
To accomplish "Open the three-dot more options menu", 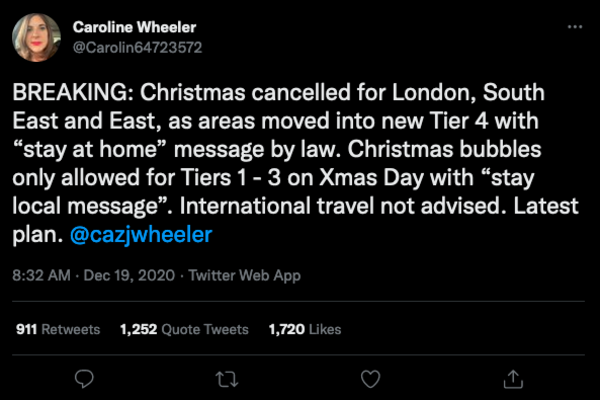I will click(571, 27).
